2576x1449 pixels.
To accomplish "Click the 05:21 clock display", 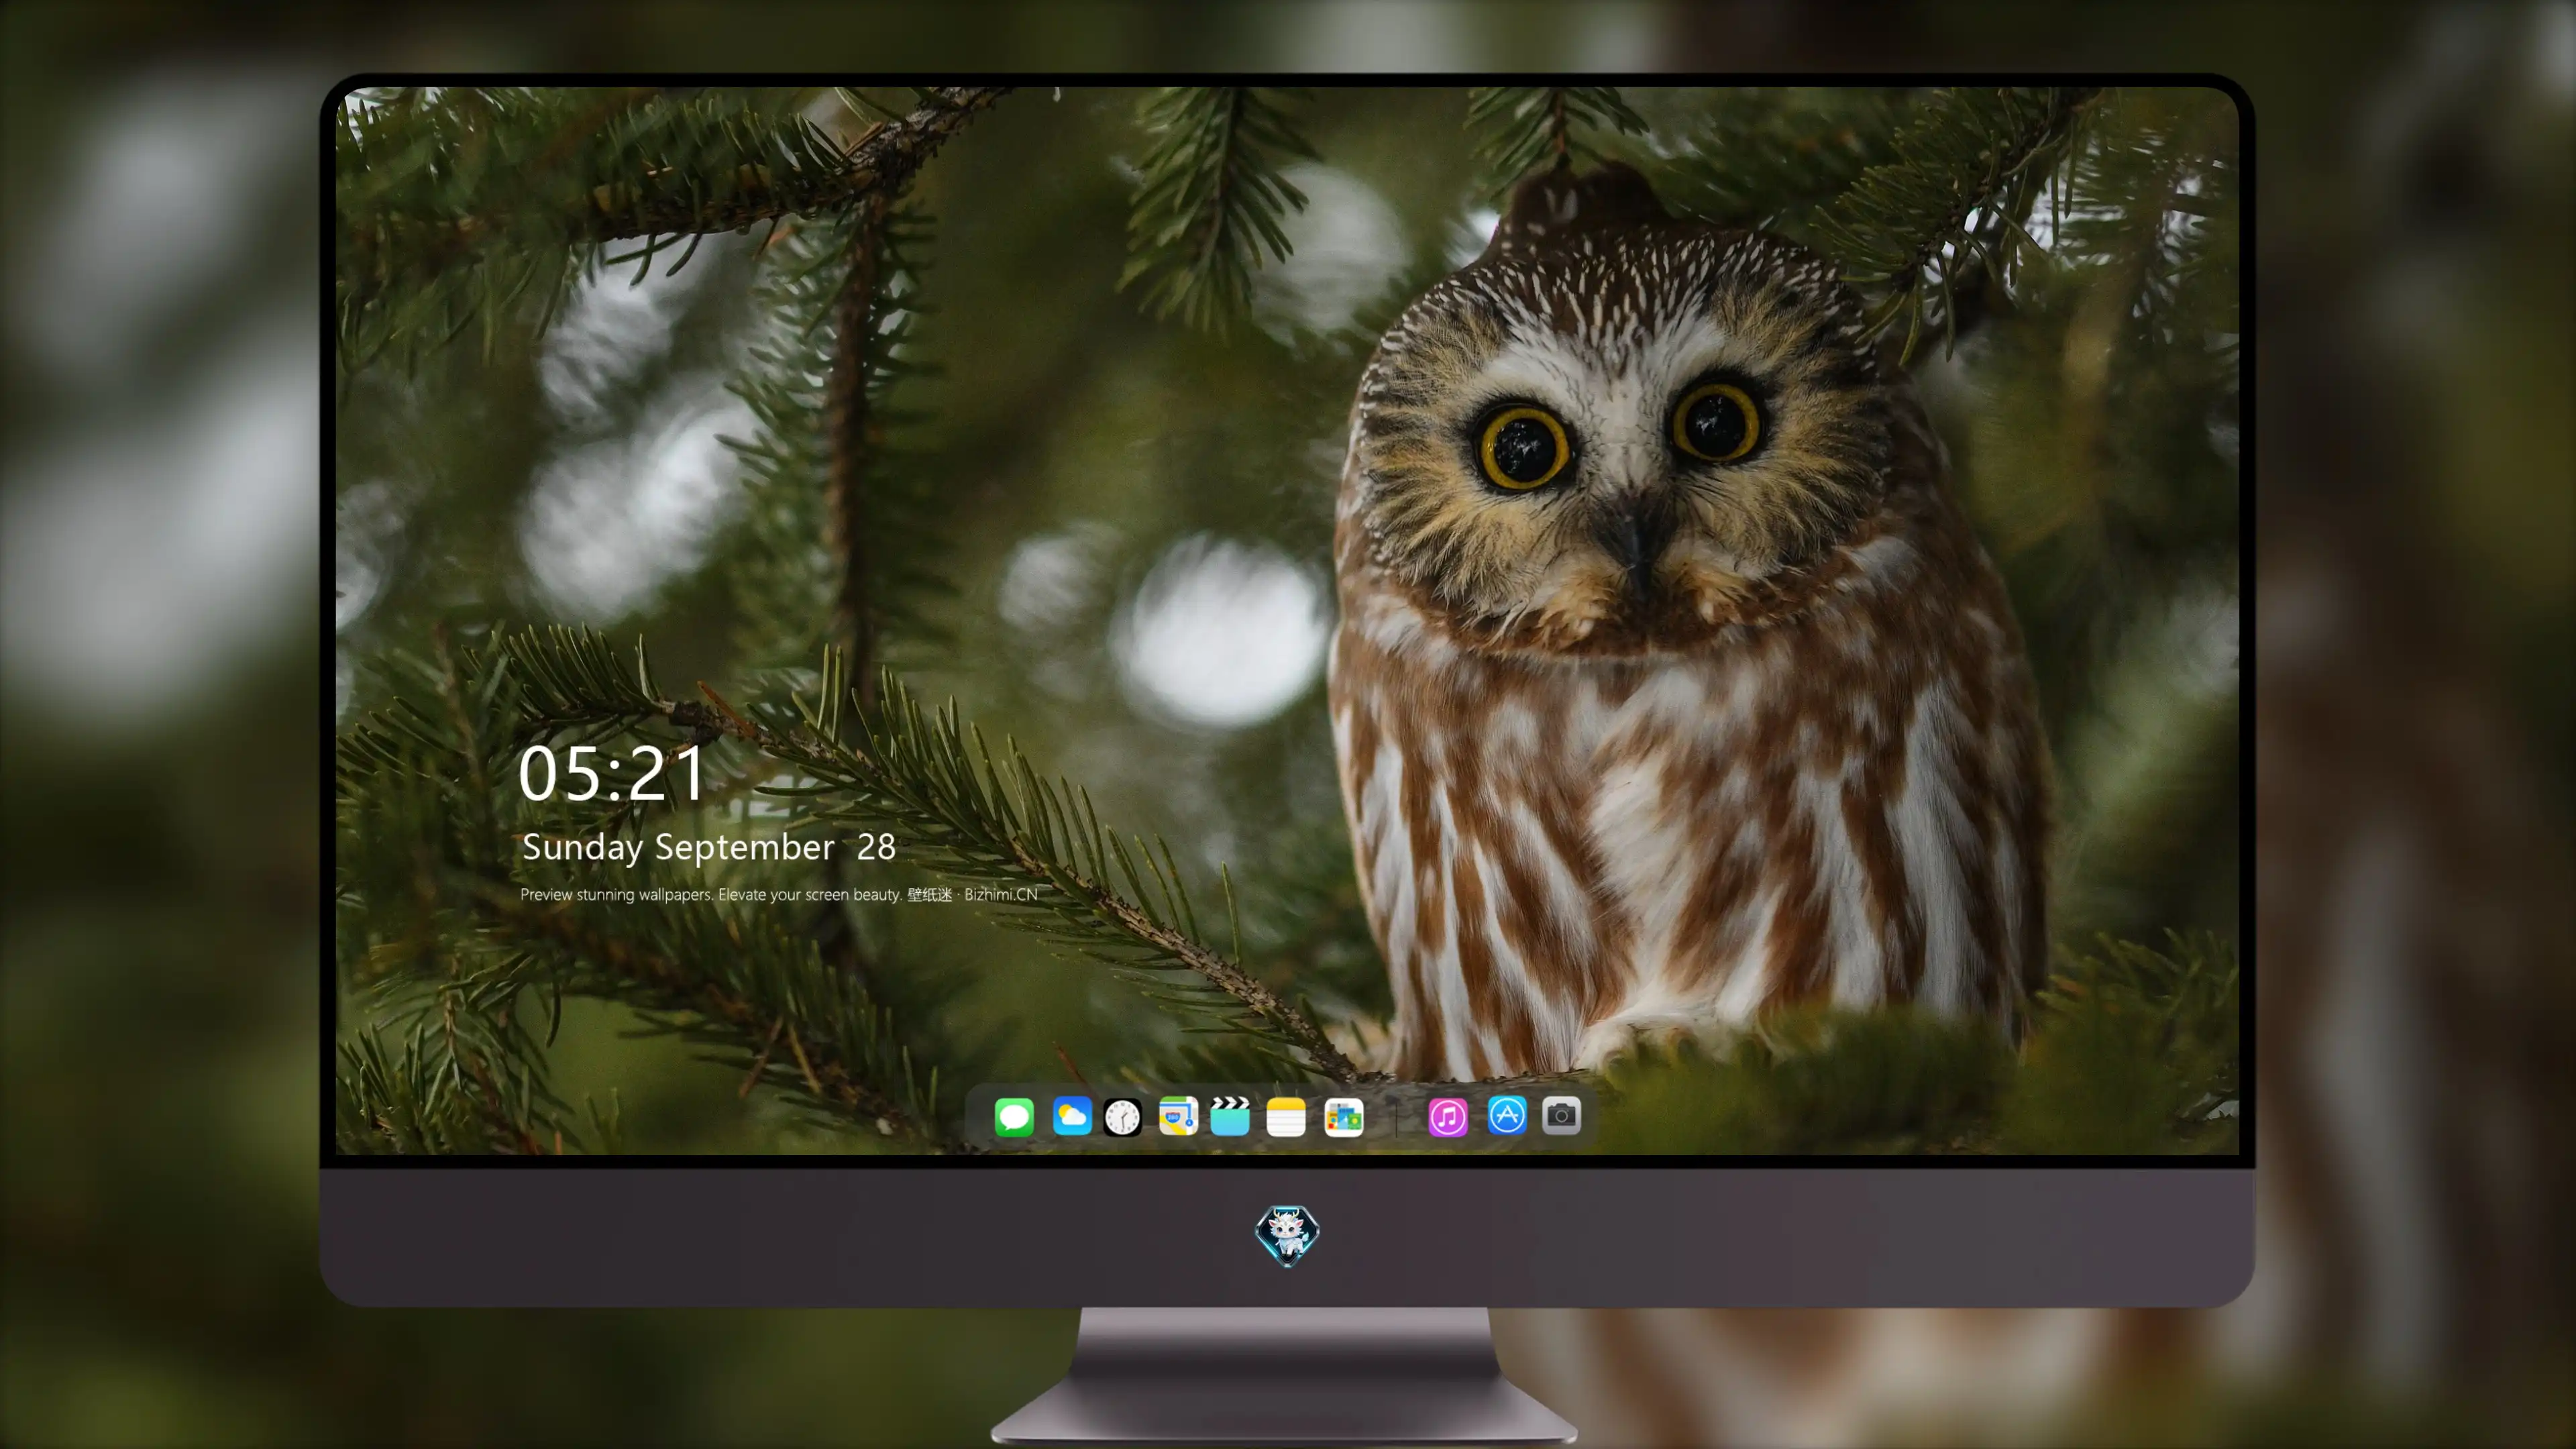I will click(612, 774).
